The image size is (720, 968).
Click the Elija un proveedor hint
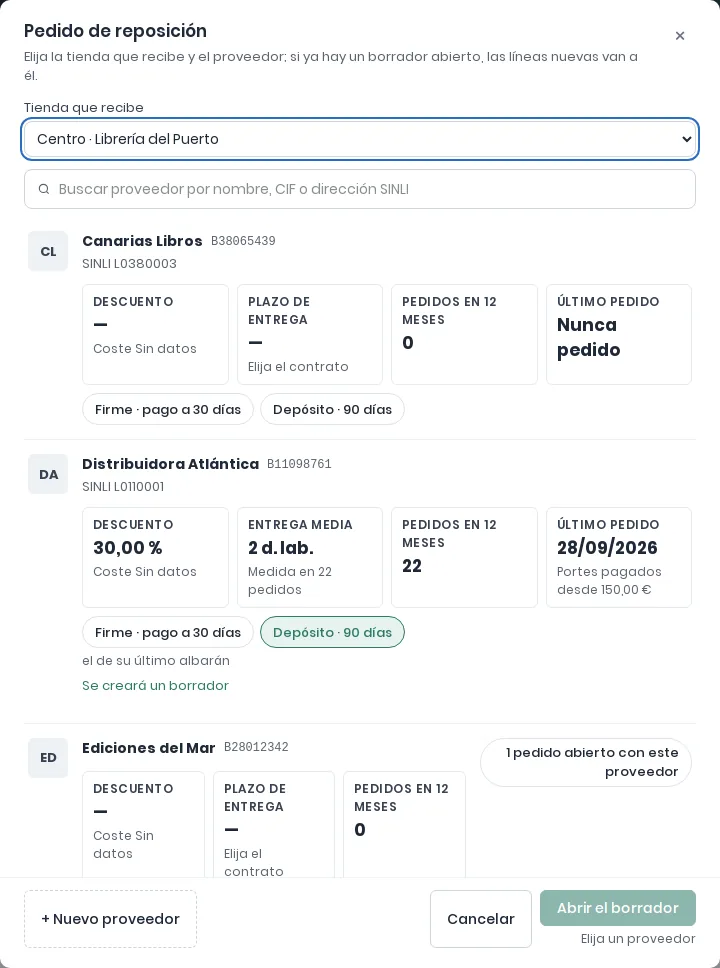[x=638, y=938]
